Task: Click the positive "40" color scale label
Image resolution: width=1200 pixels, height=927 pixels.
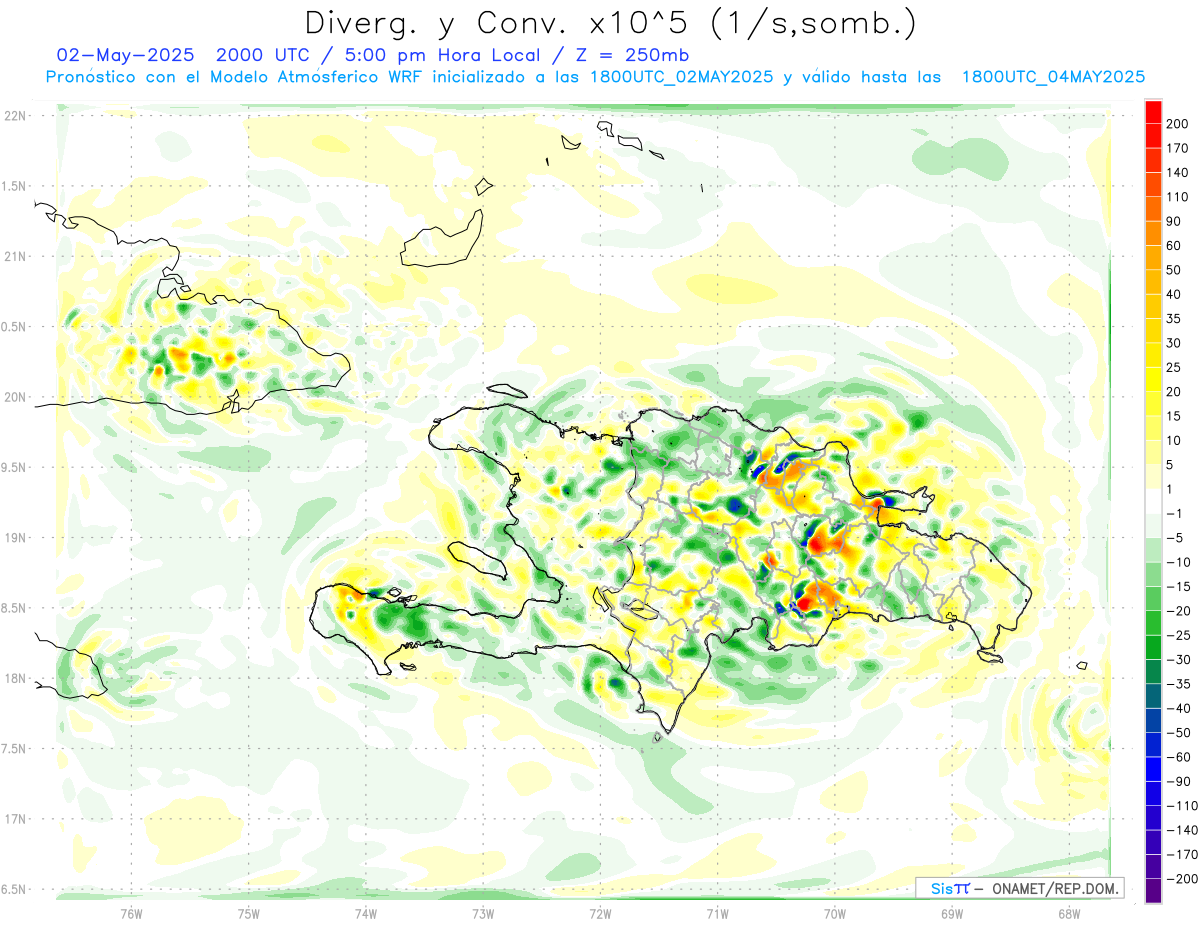Action: (1174, 294)
